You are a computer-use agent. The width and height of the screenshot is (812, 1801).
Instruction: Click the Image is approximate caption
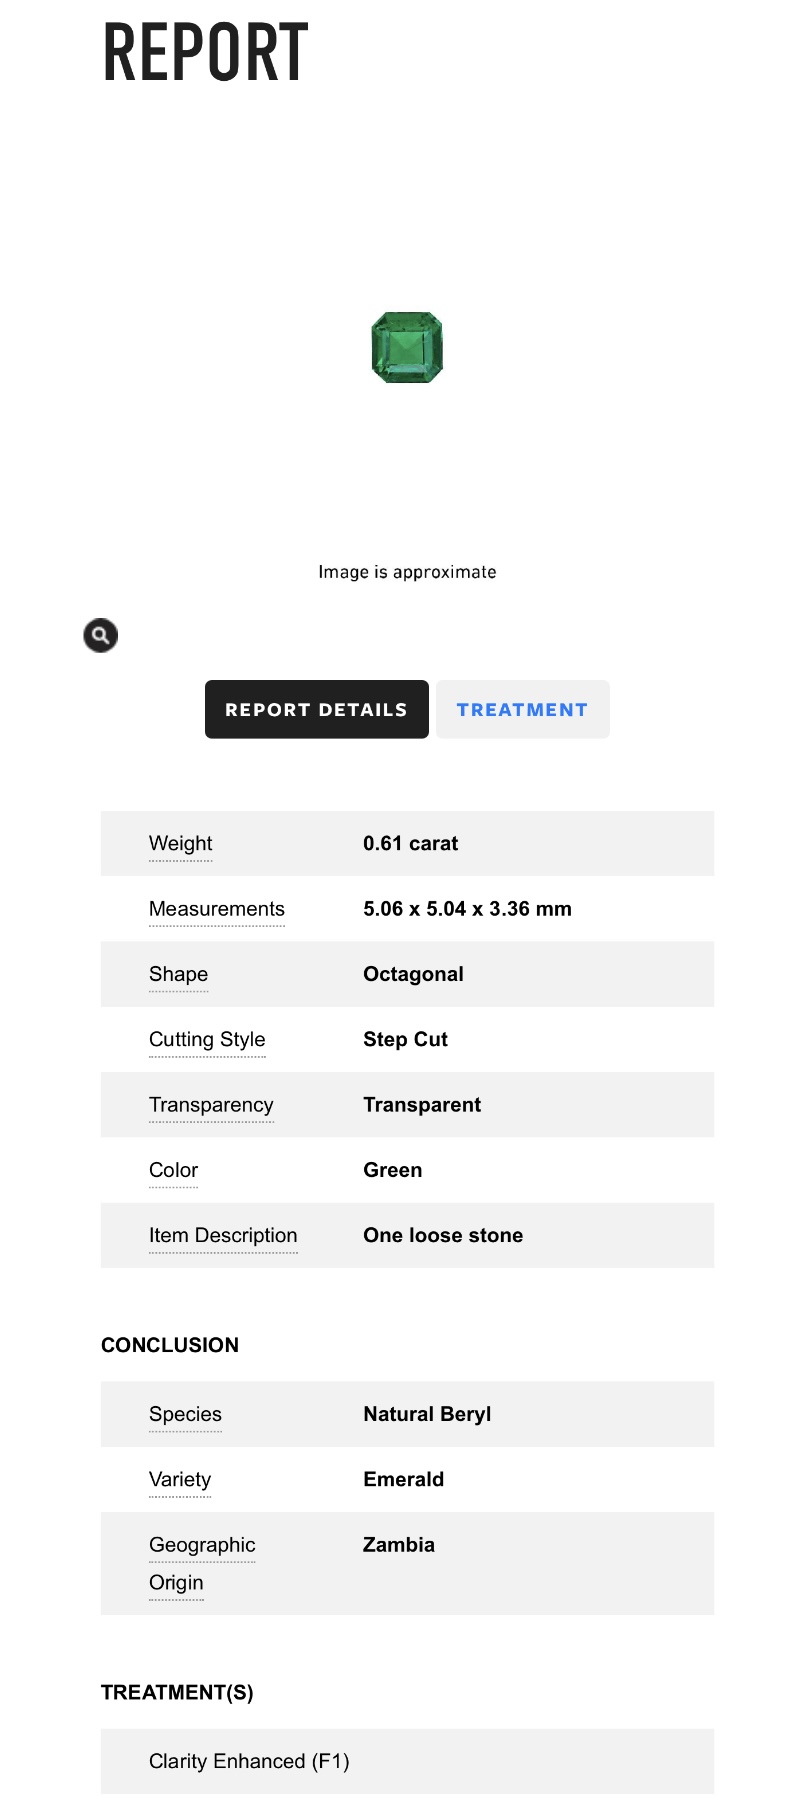click(x=407, y=572)
